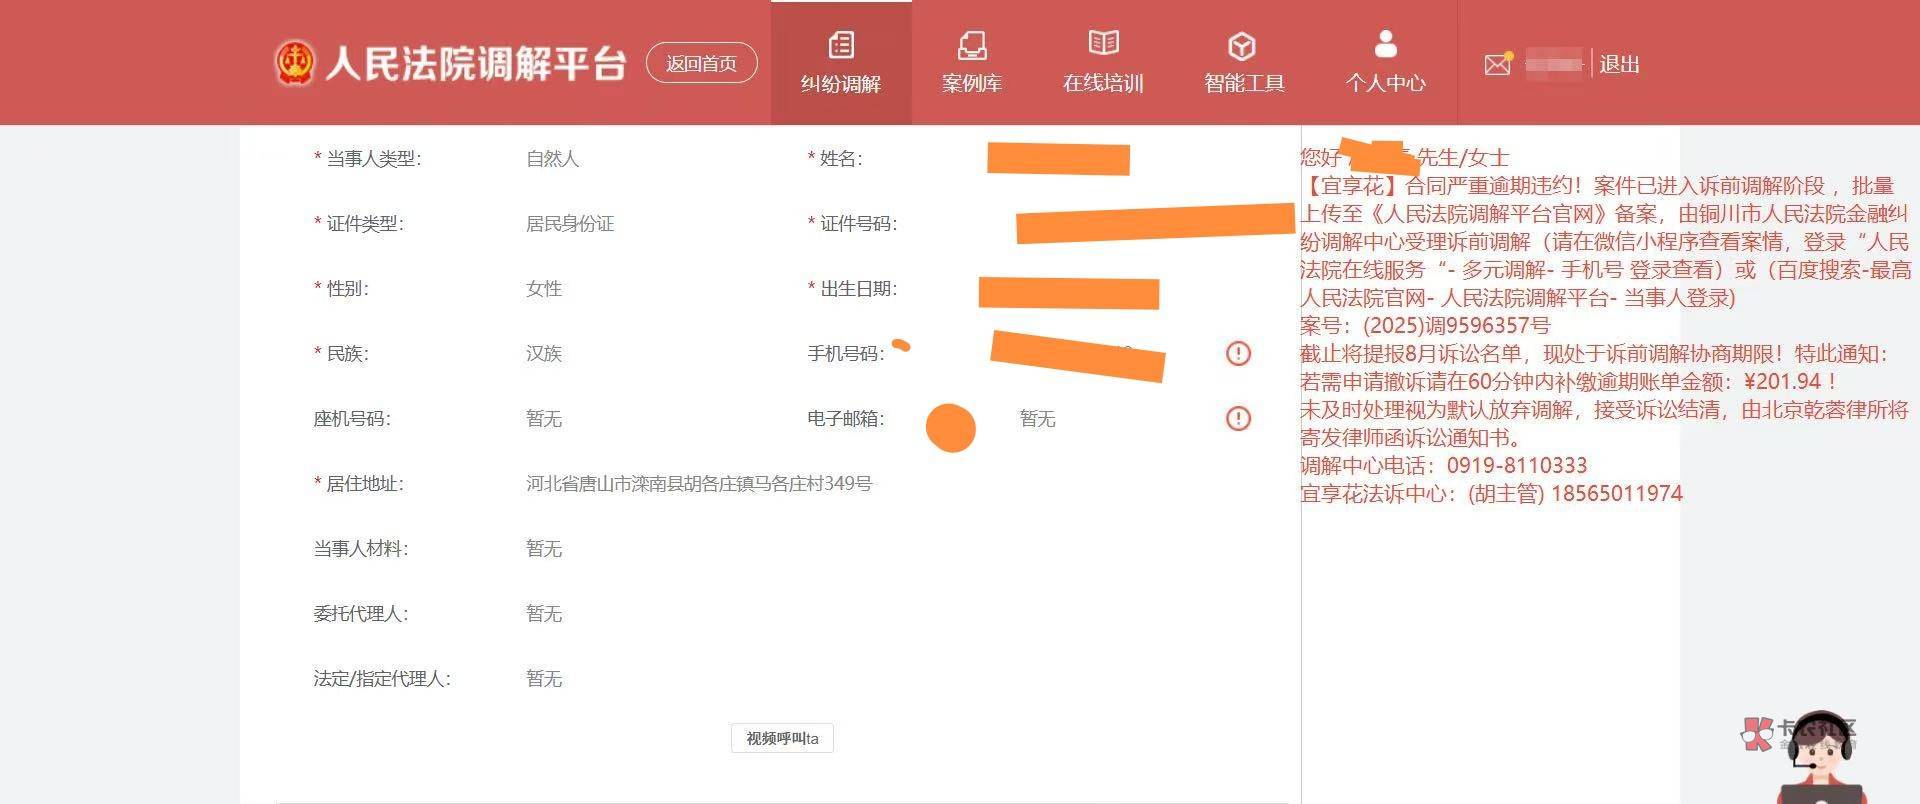Click the warning icon beside 电子邮箱
Screen dimensions: 1920x804
coord(1238,418)
